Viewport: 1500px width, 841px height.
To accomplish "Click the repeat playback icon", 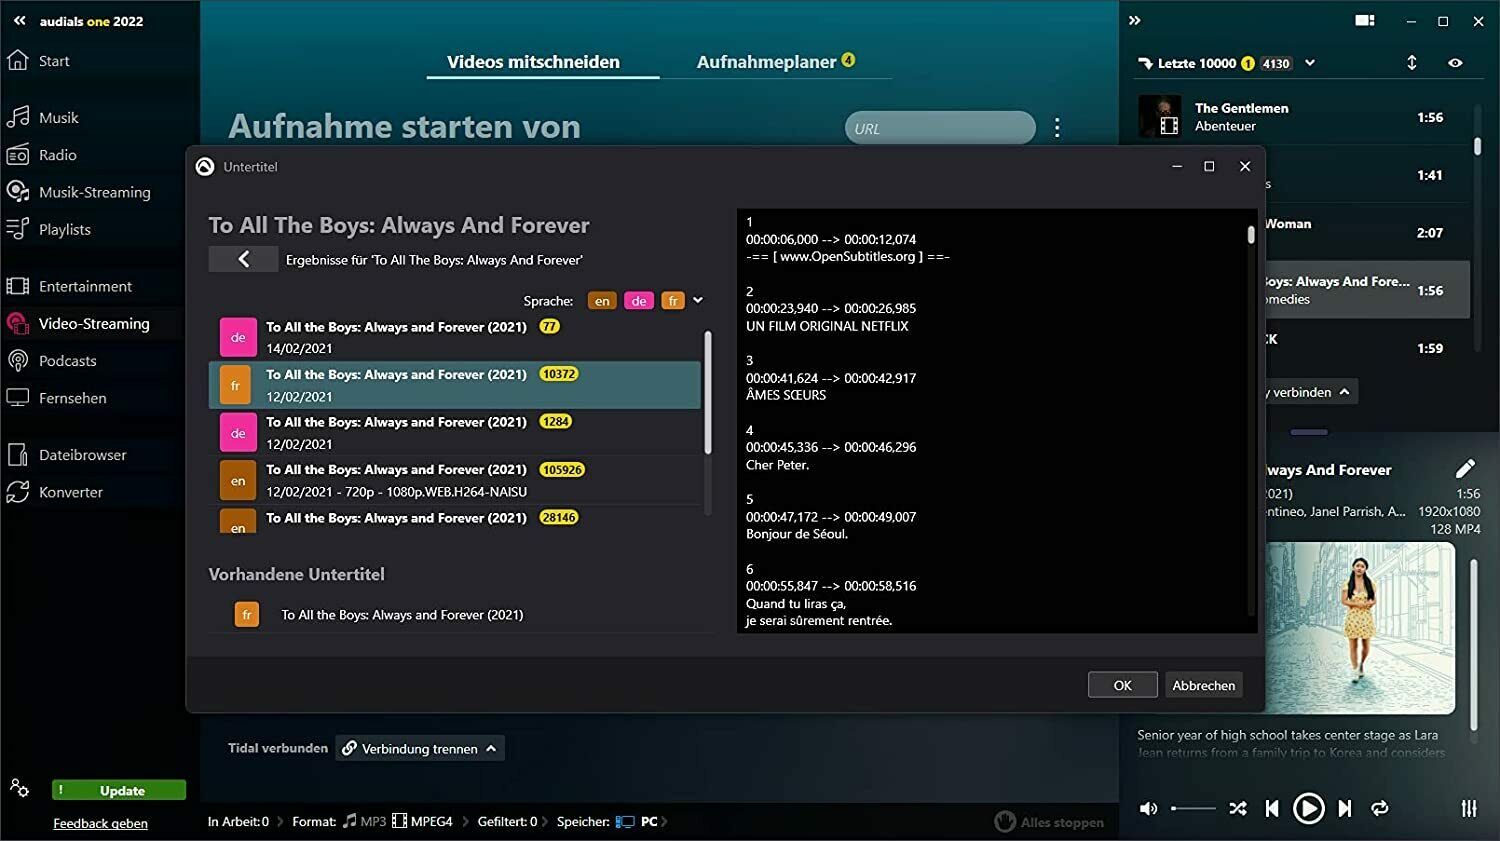I will coord(1380,808).
